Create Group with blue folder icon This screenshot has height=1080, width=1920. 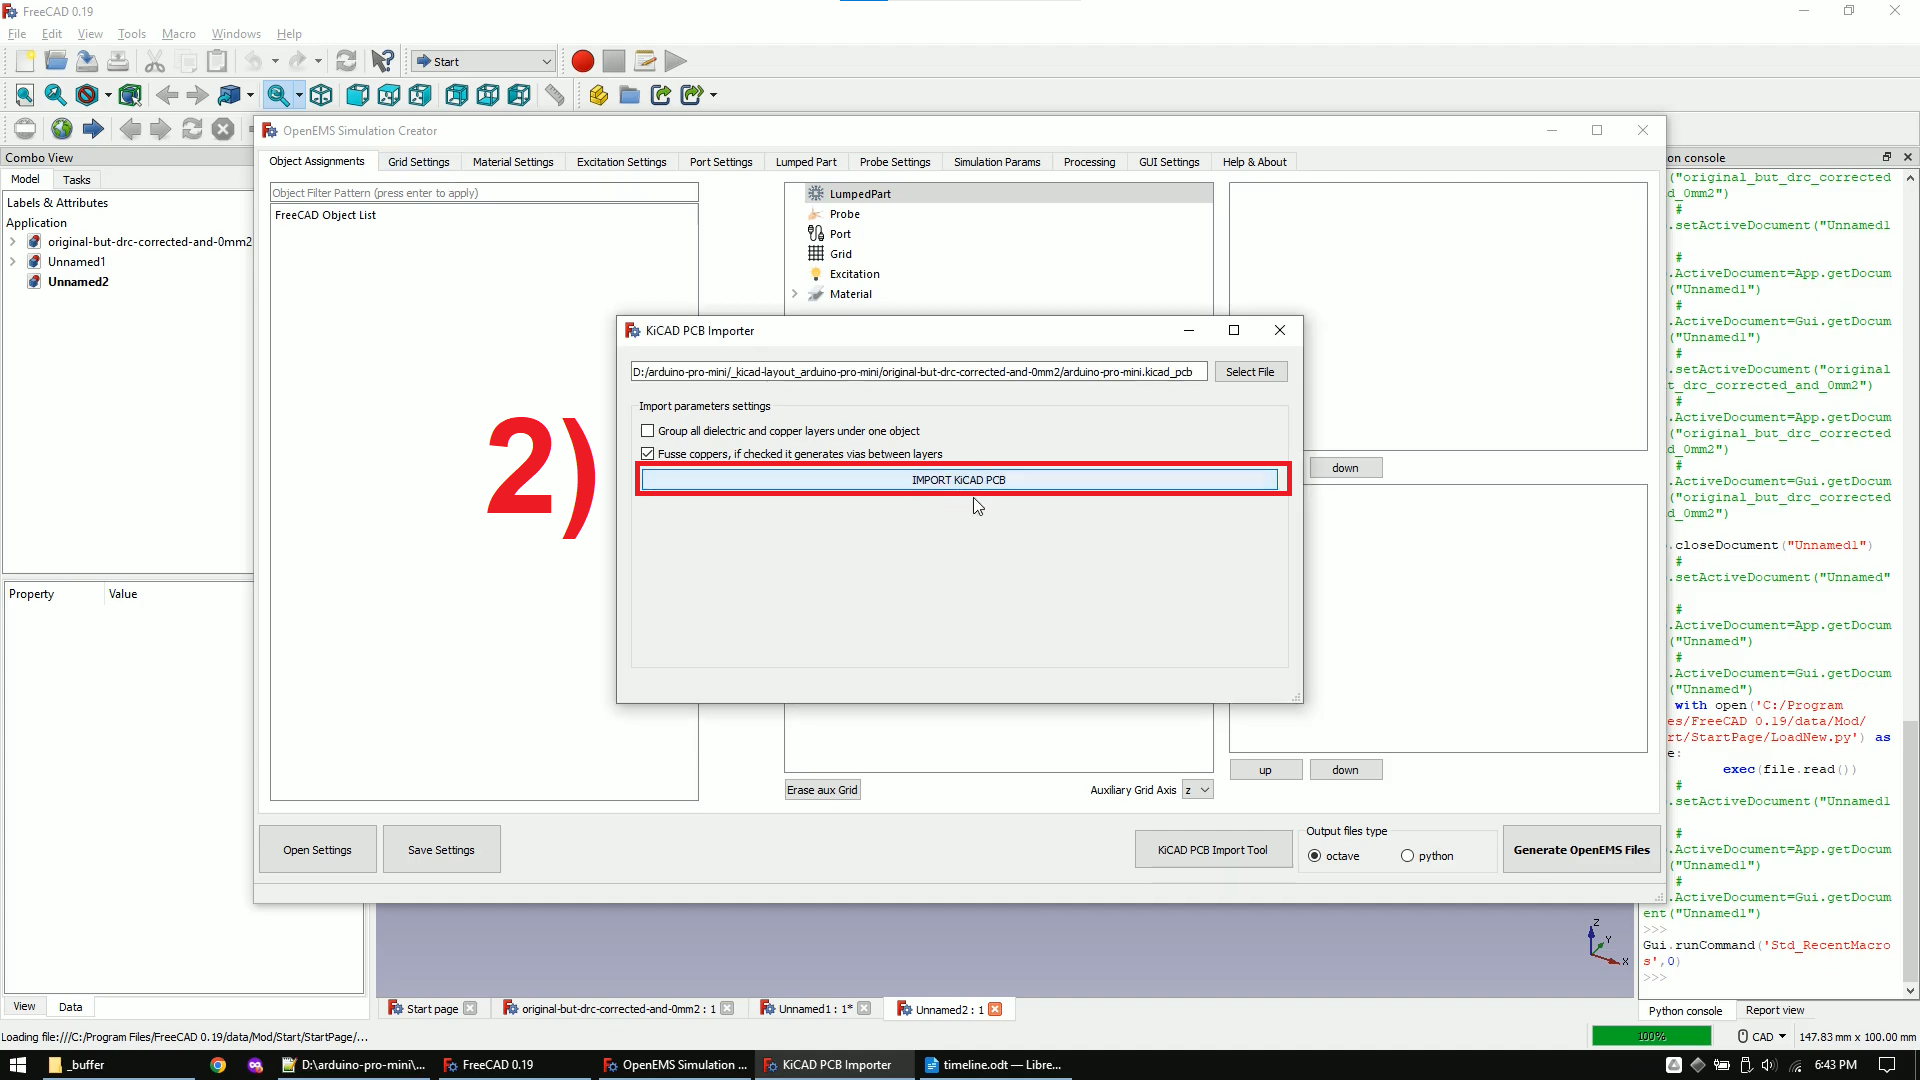(x=629, y=95)
